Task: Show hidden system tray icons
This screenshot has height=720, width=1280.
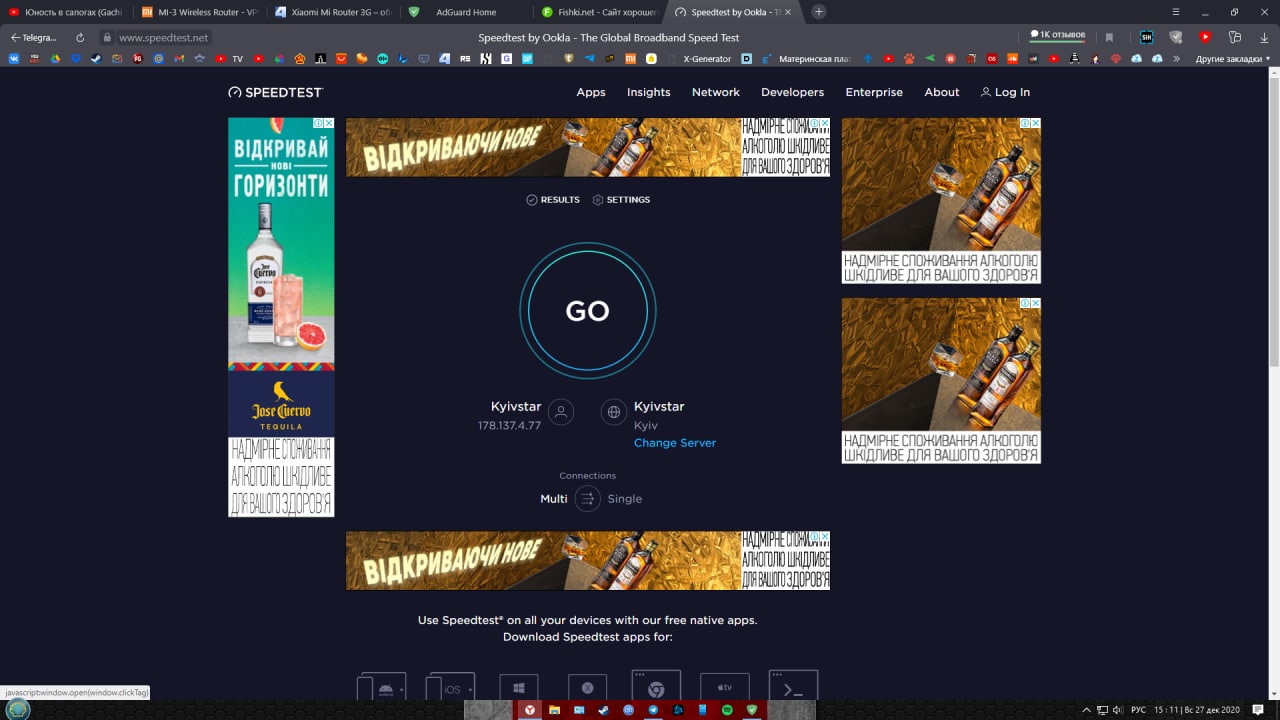Action: tap(1087, 710)
